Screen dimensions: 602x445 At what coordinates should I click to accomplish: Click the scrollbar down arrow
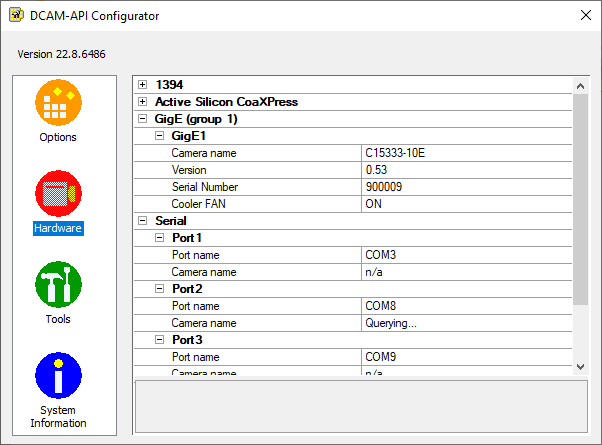coord(581,367)
